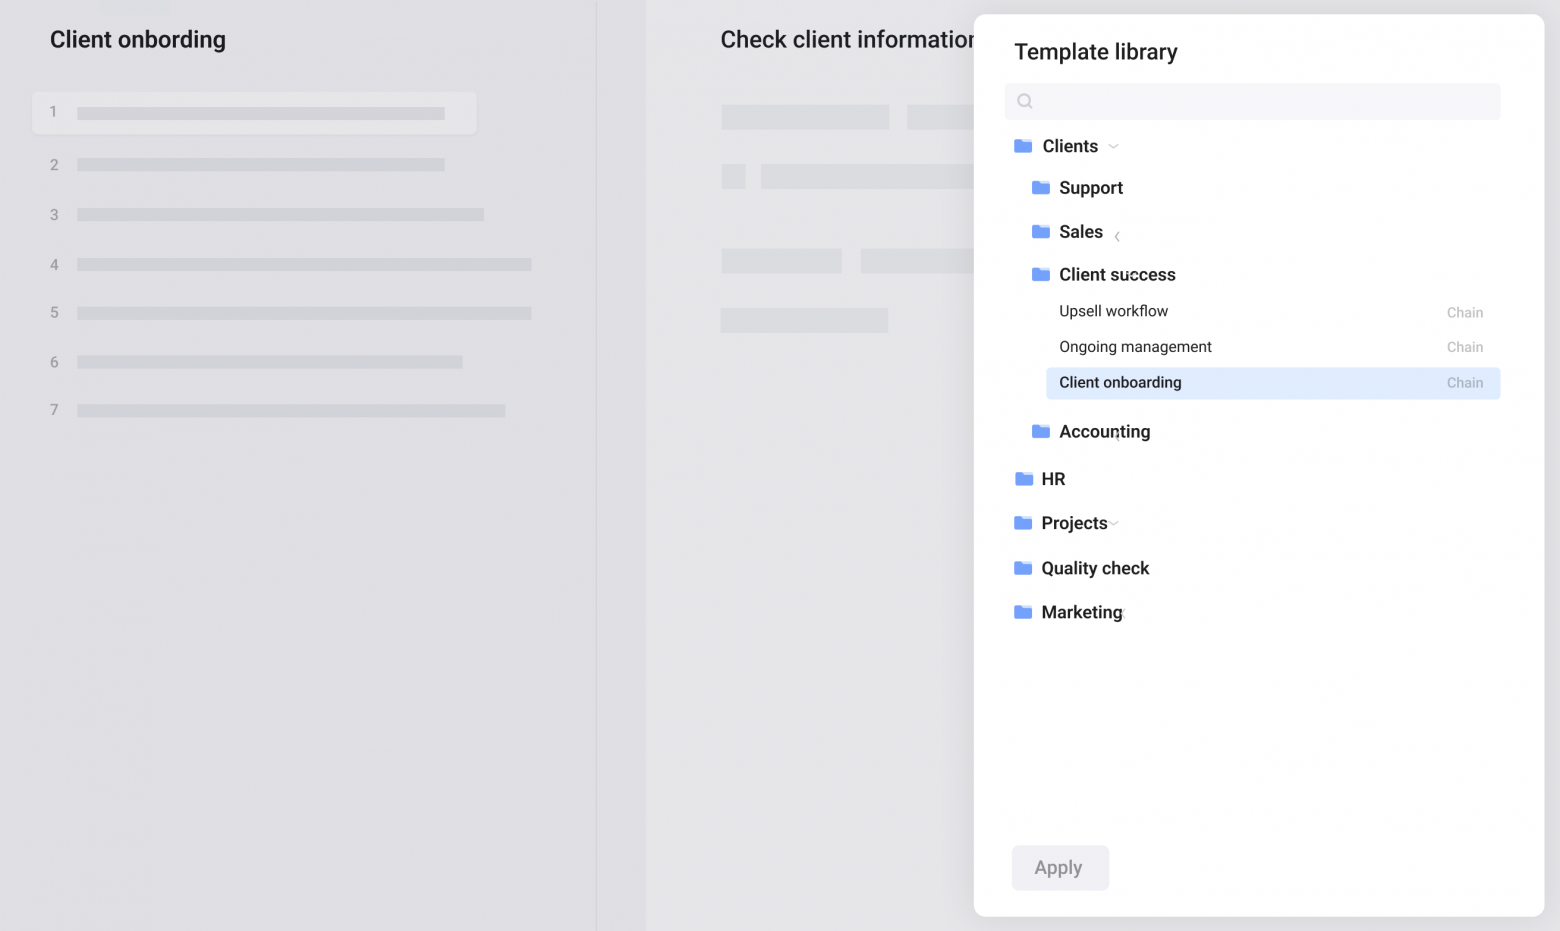Viewport: 1560px width, 931px height.
Task: Collapse the Clients folder using its chevron
Action: tap(1113, 147)
